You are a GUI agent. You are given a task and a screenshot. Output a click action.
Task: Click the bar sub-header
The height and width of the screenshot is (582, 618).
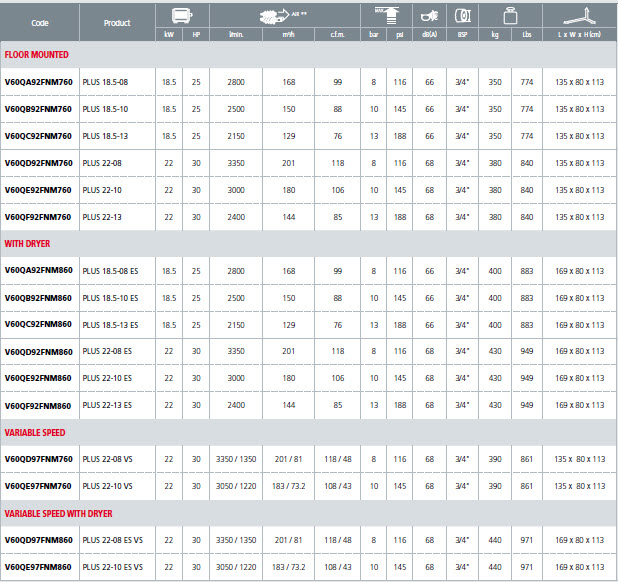(374, 35)
